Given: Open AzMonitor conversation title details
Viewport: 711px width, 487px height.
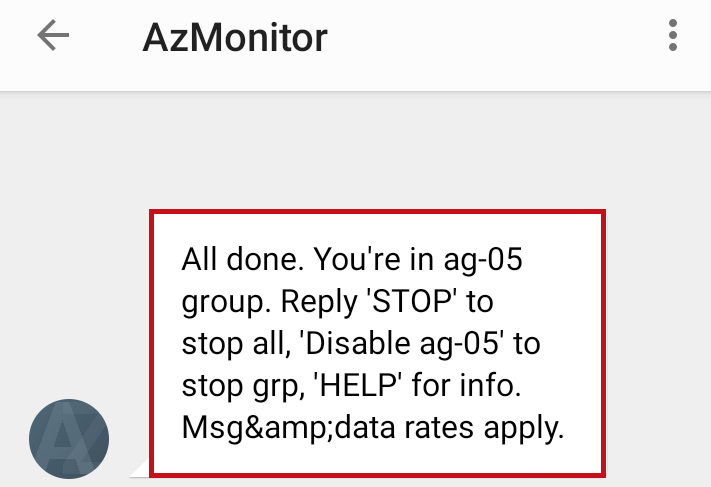Looking at the screenshot, I should (x=235, y=38).
